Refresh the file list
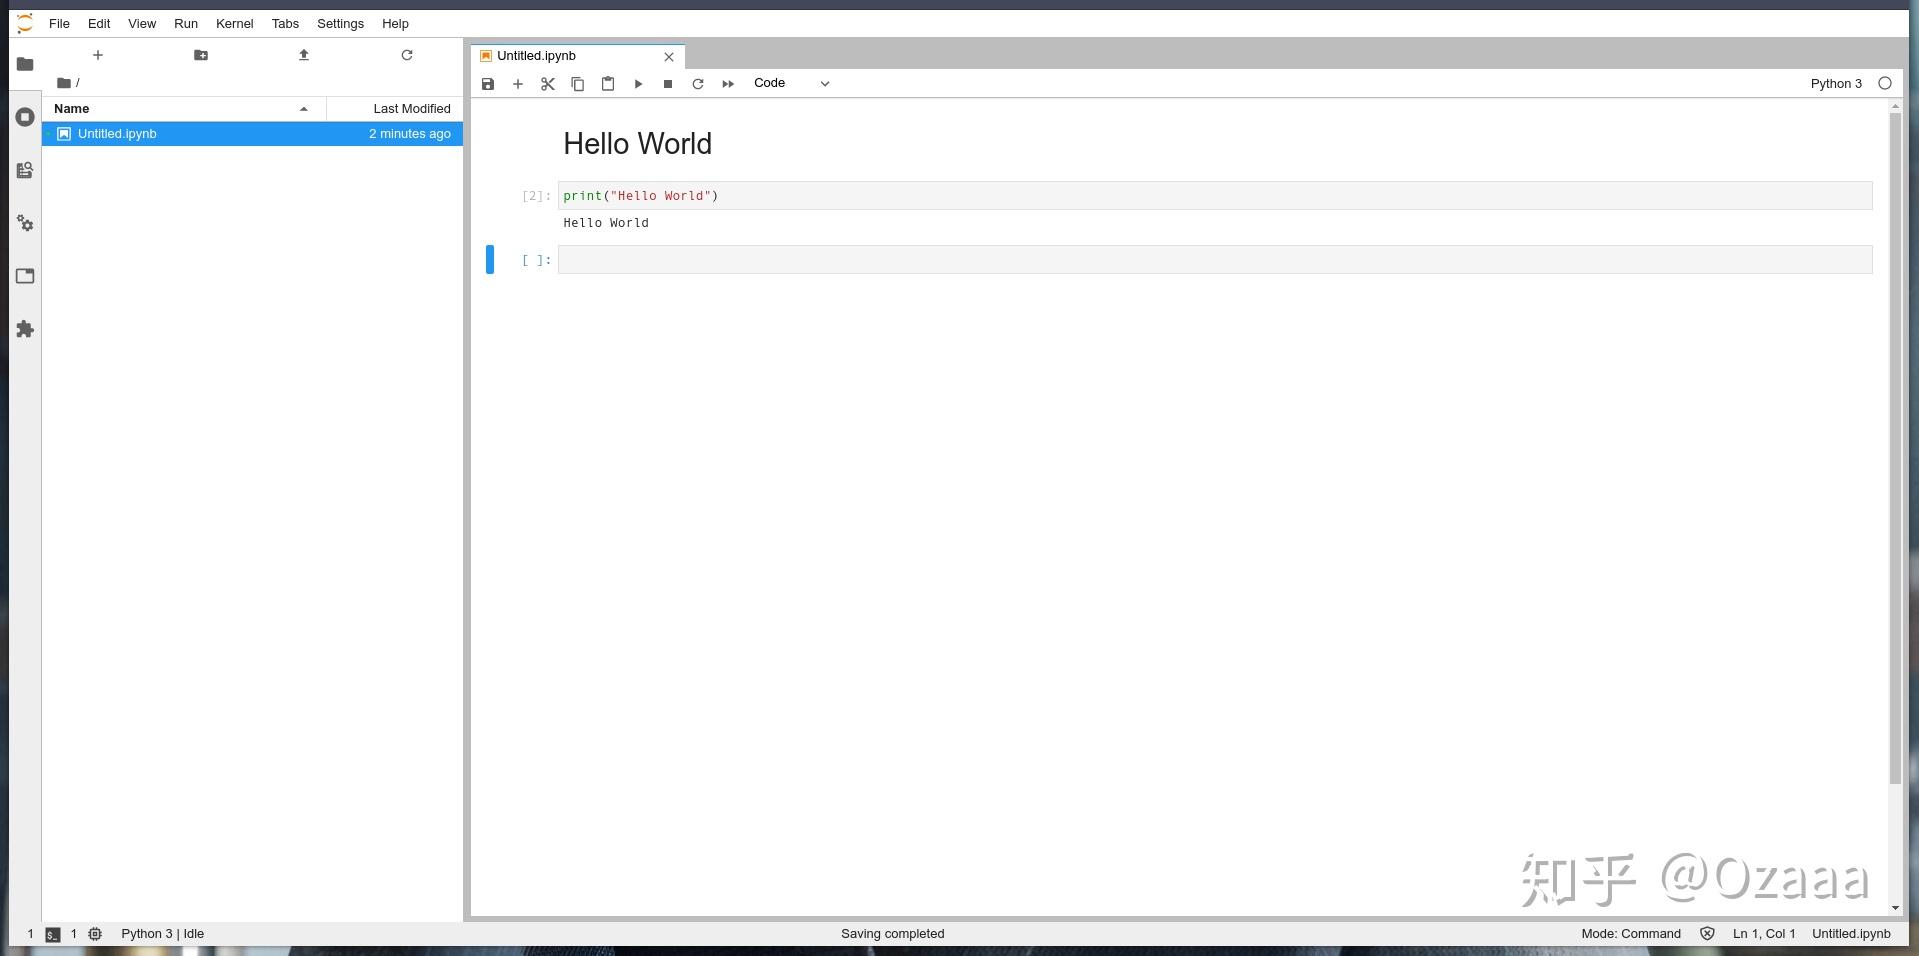This screenshot has height=956, width=1919. point(406,55)
